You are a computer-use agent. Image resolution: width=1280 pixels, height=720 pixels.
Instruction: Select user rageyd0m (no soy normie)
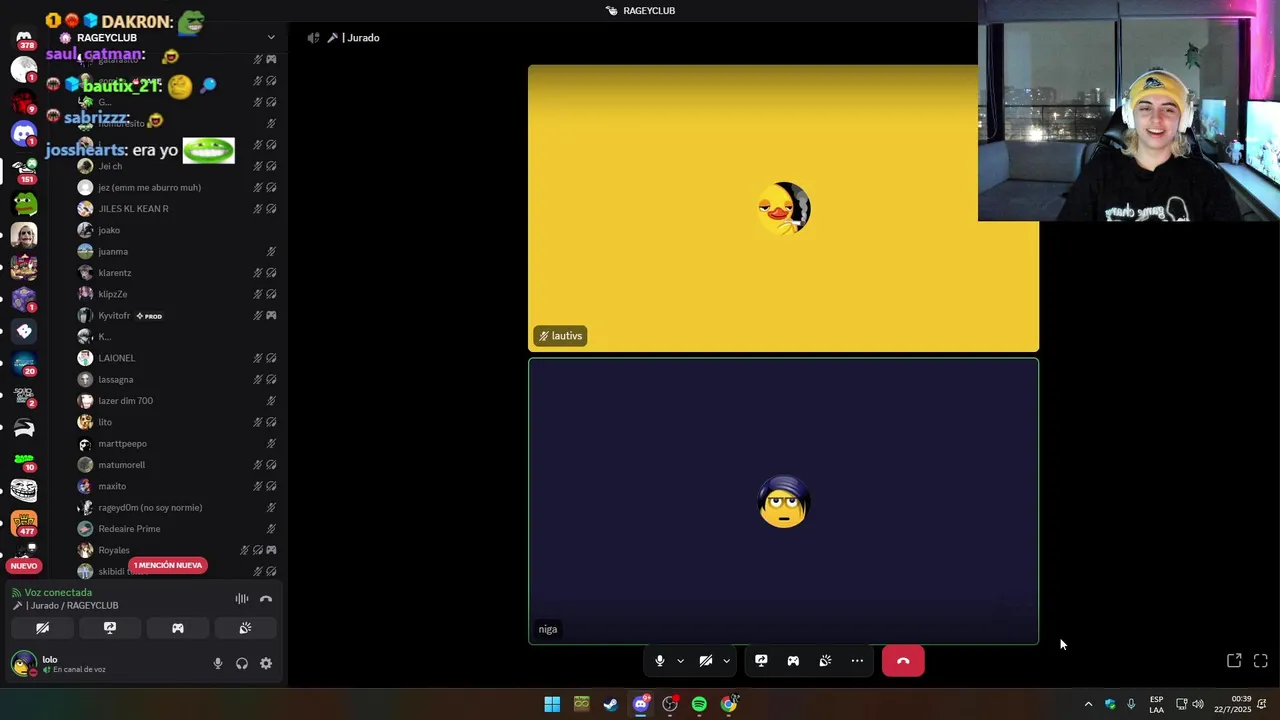coord(150,508)
